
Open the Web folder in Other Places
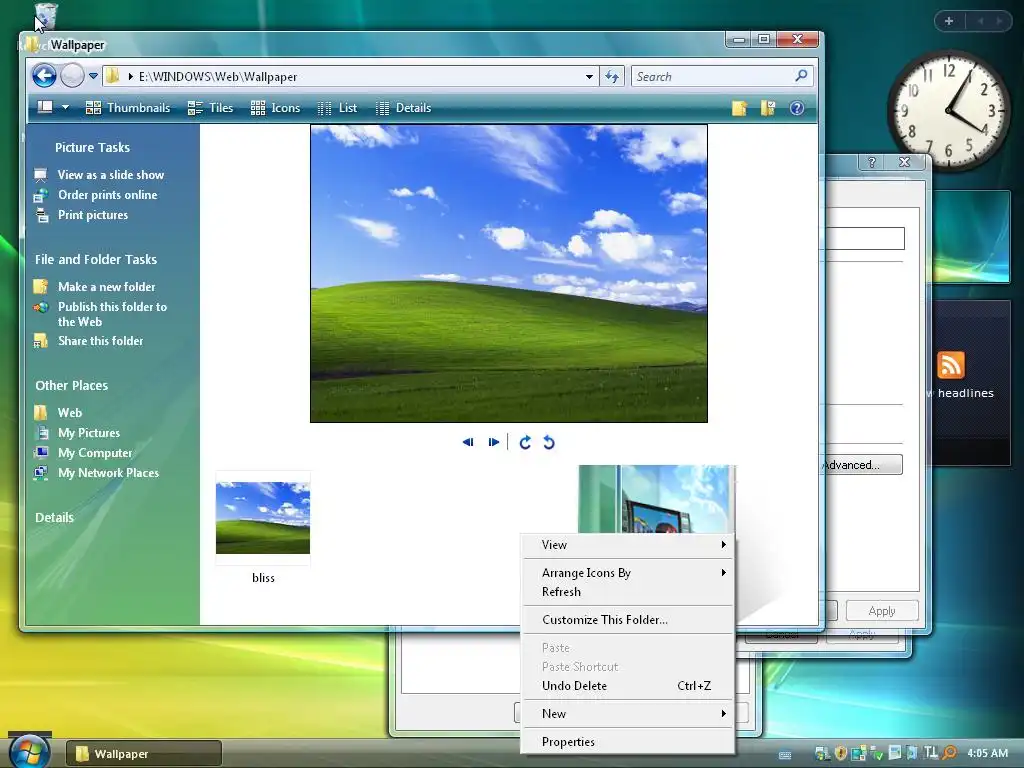[70, 413]
